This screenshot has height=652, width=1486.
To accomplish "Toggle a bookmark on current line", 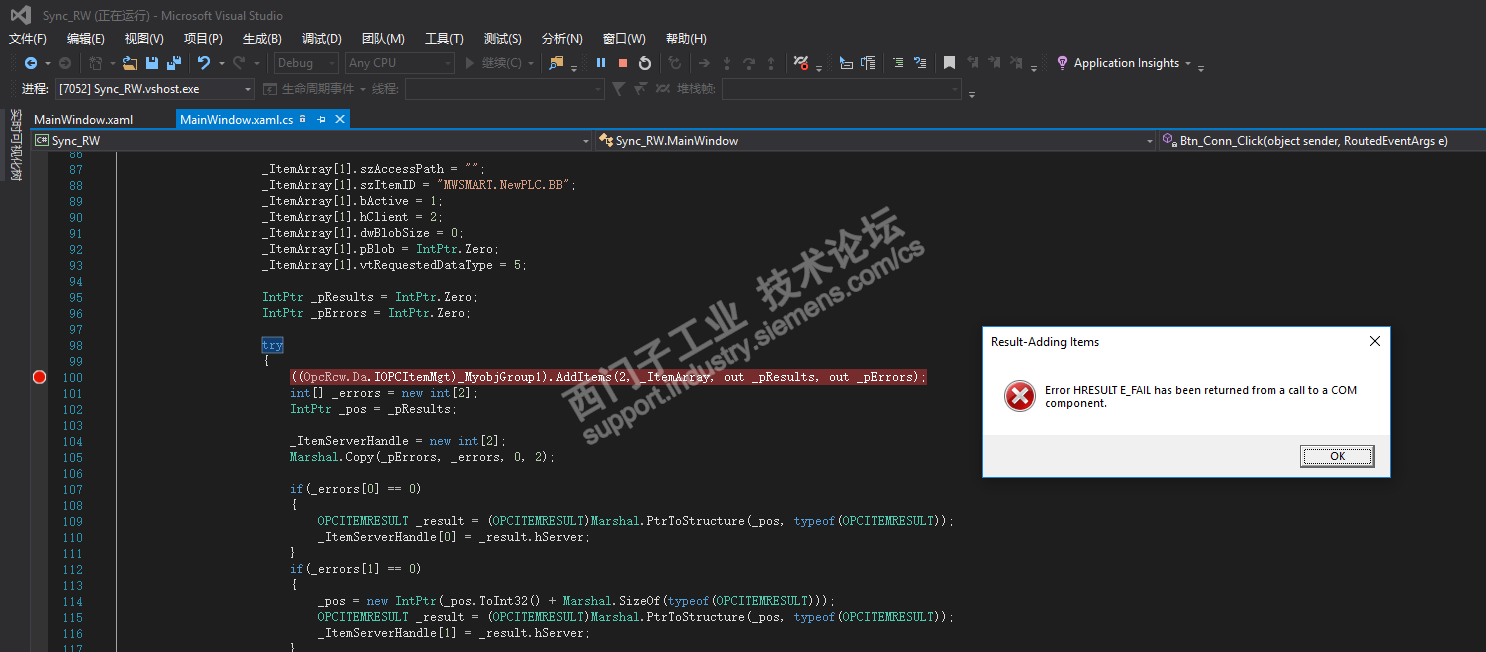I will (x=949, y=63).
